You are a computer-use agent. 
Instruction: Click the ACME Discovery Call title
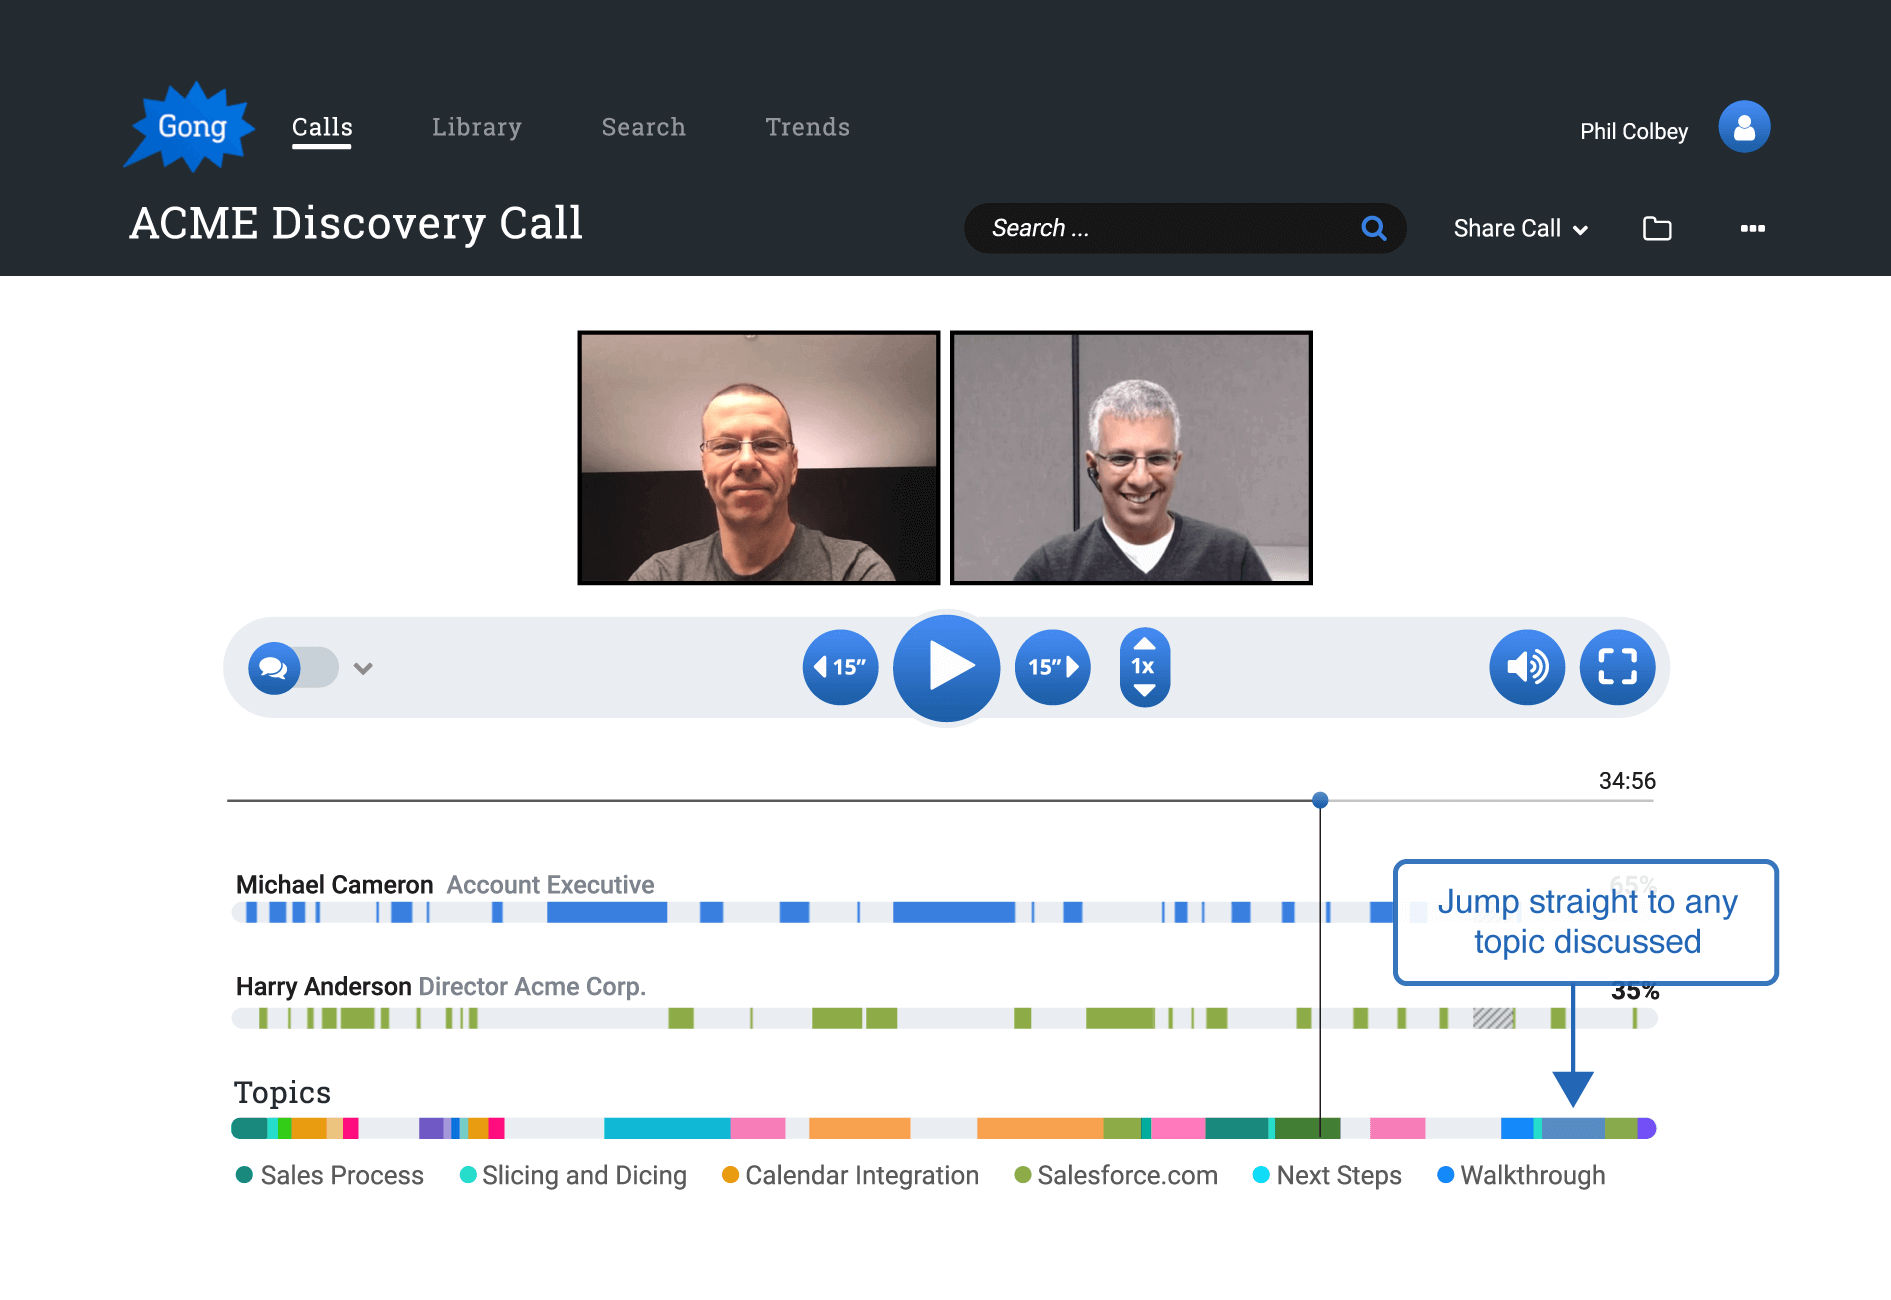(x=356, y=223)
